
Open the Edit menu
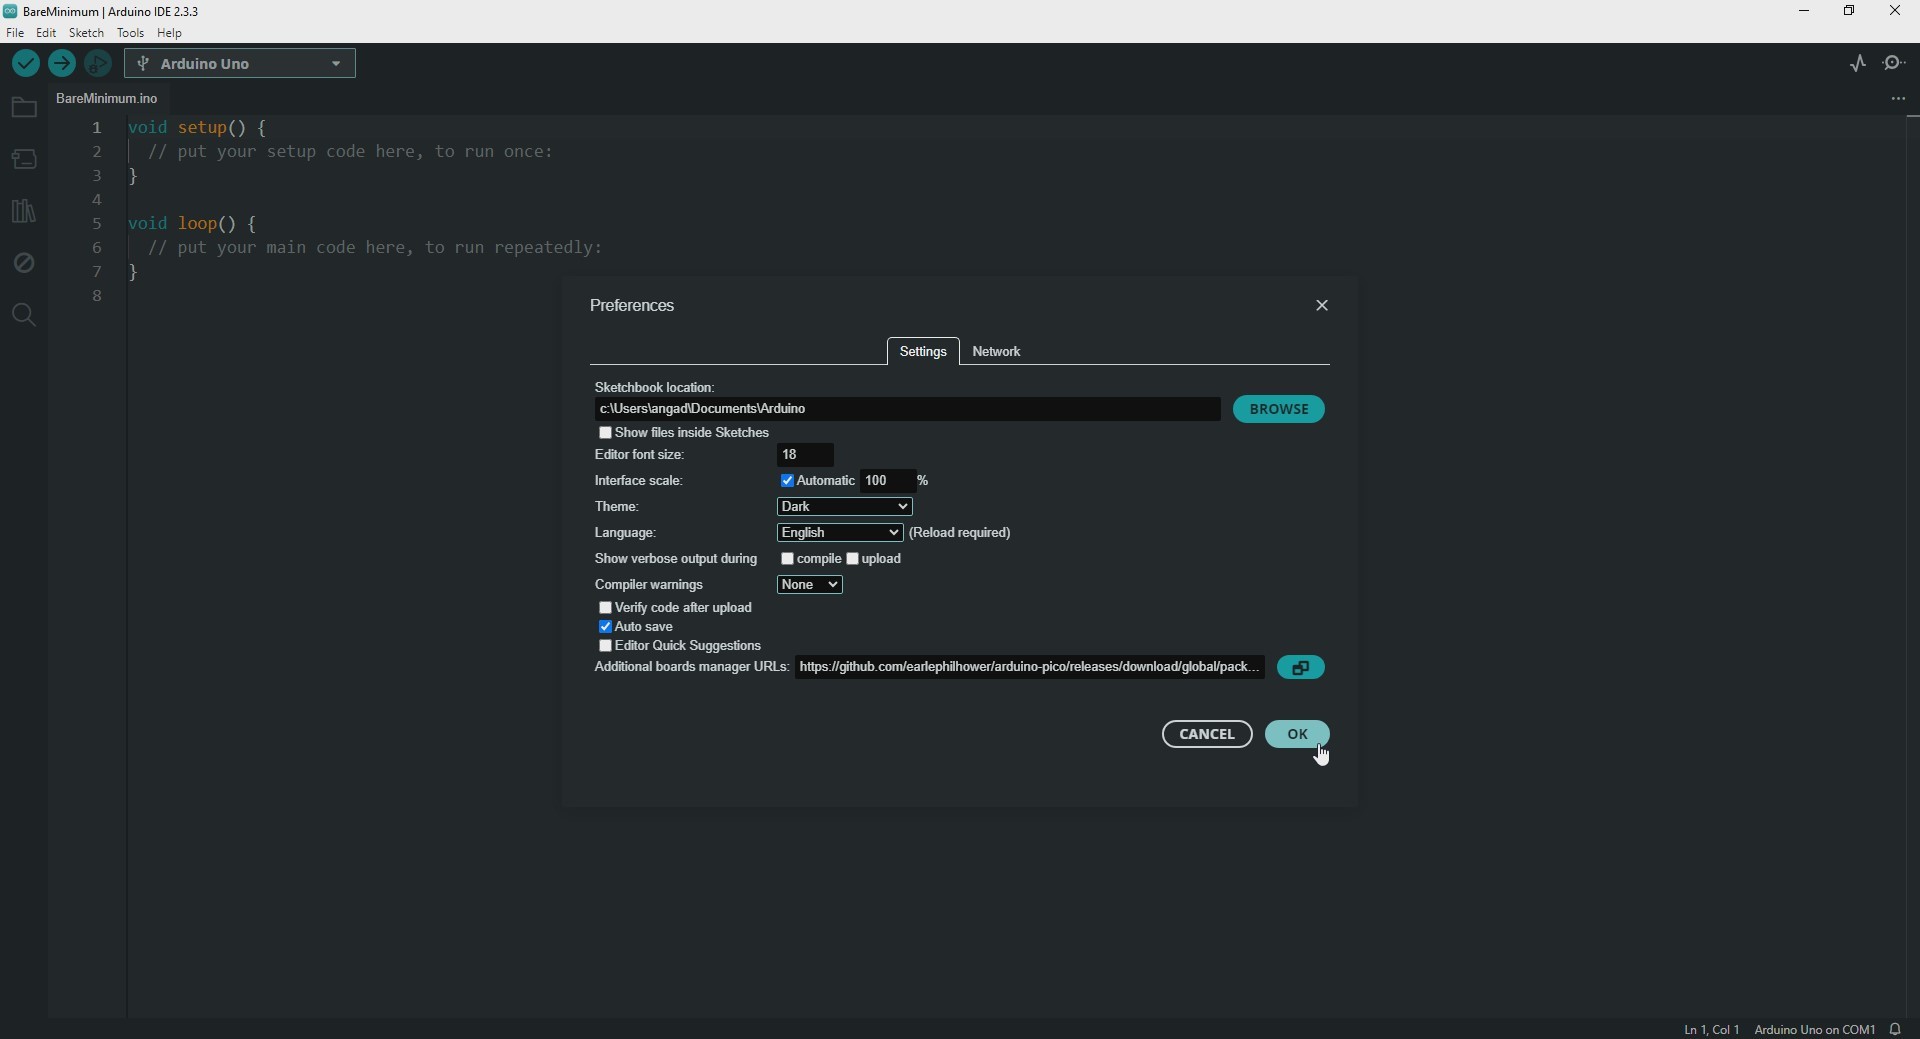coord(47,34)
